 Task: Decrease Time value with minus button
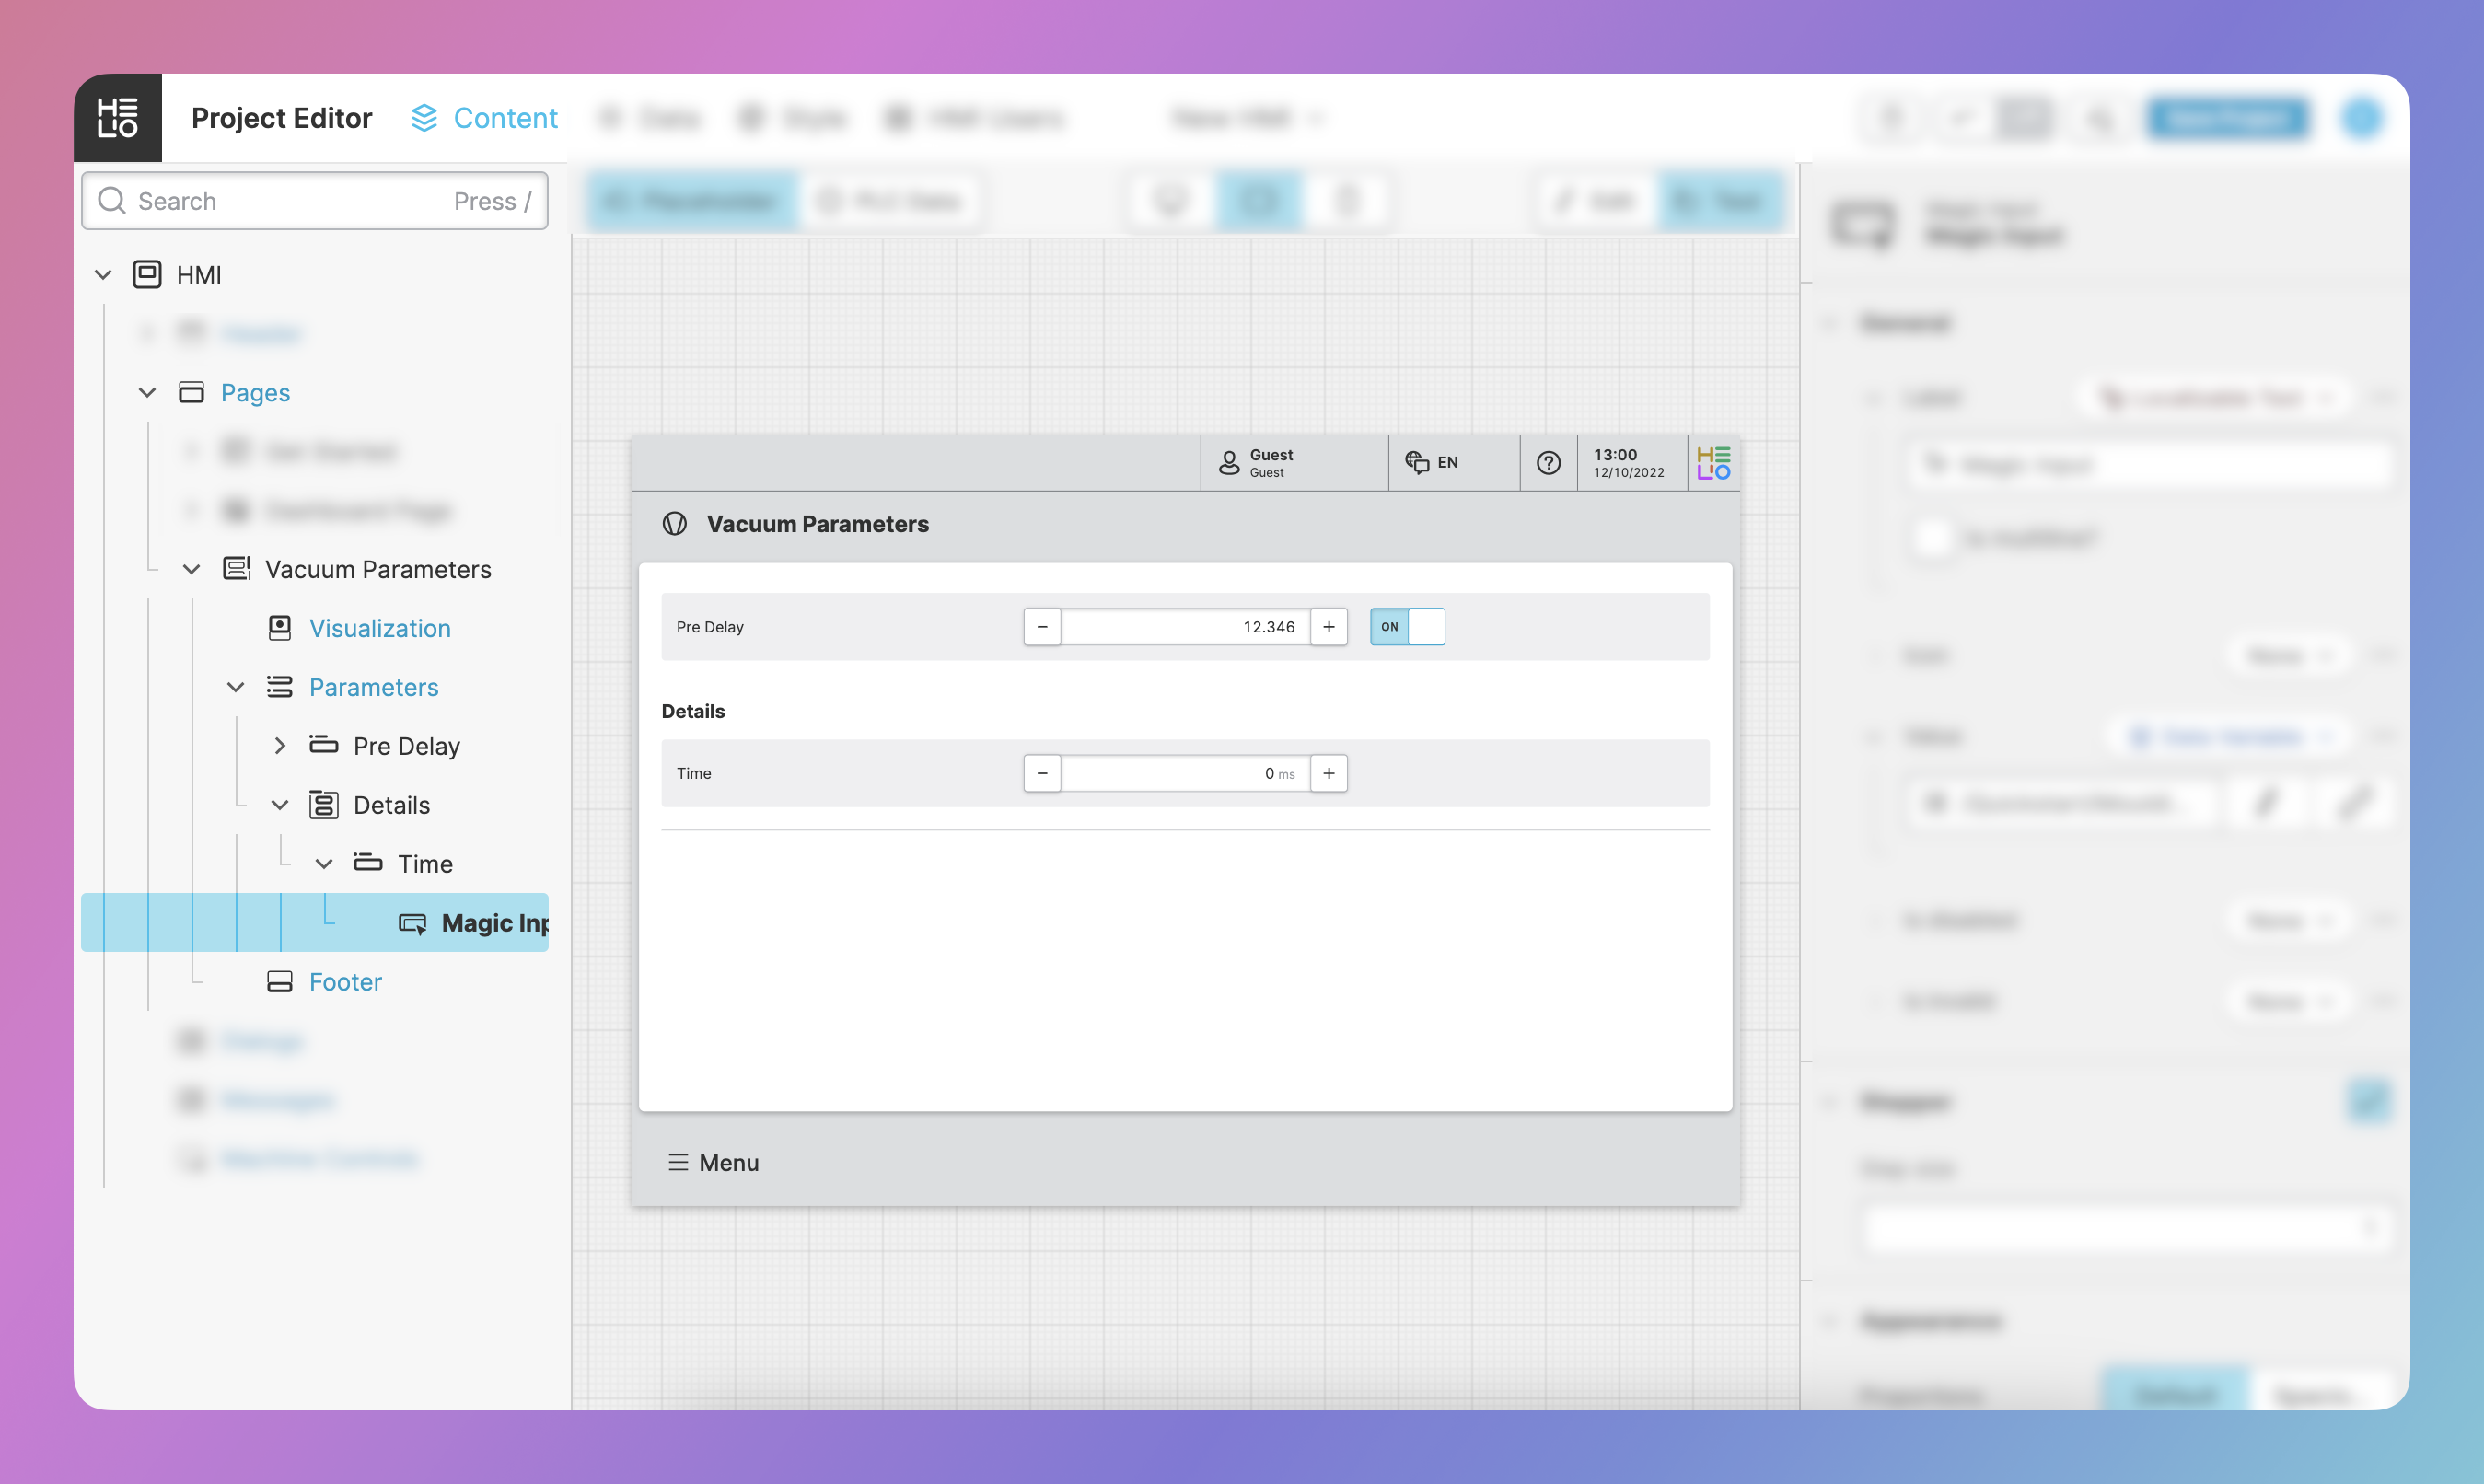(1042, 773)
